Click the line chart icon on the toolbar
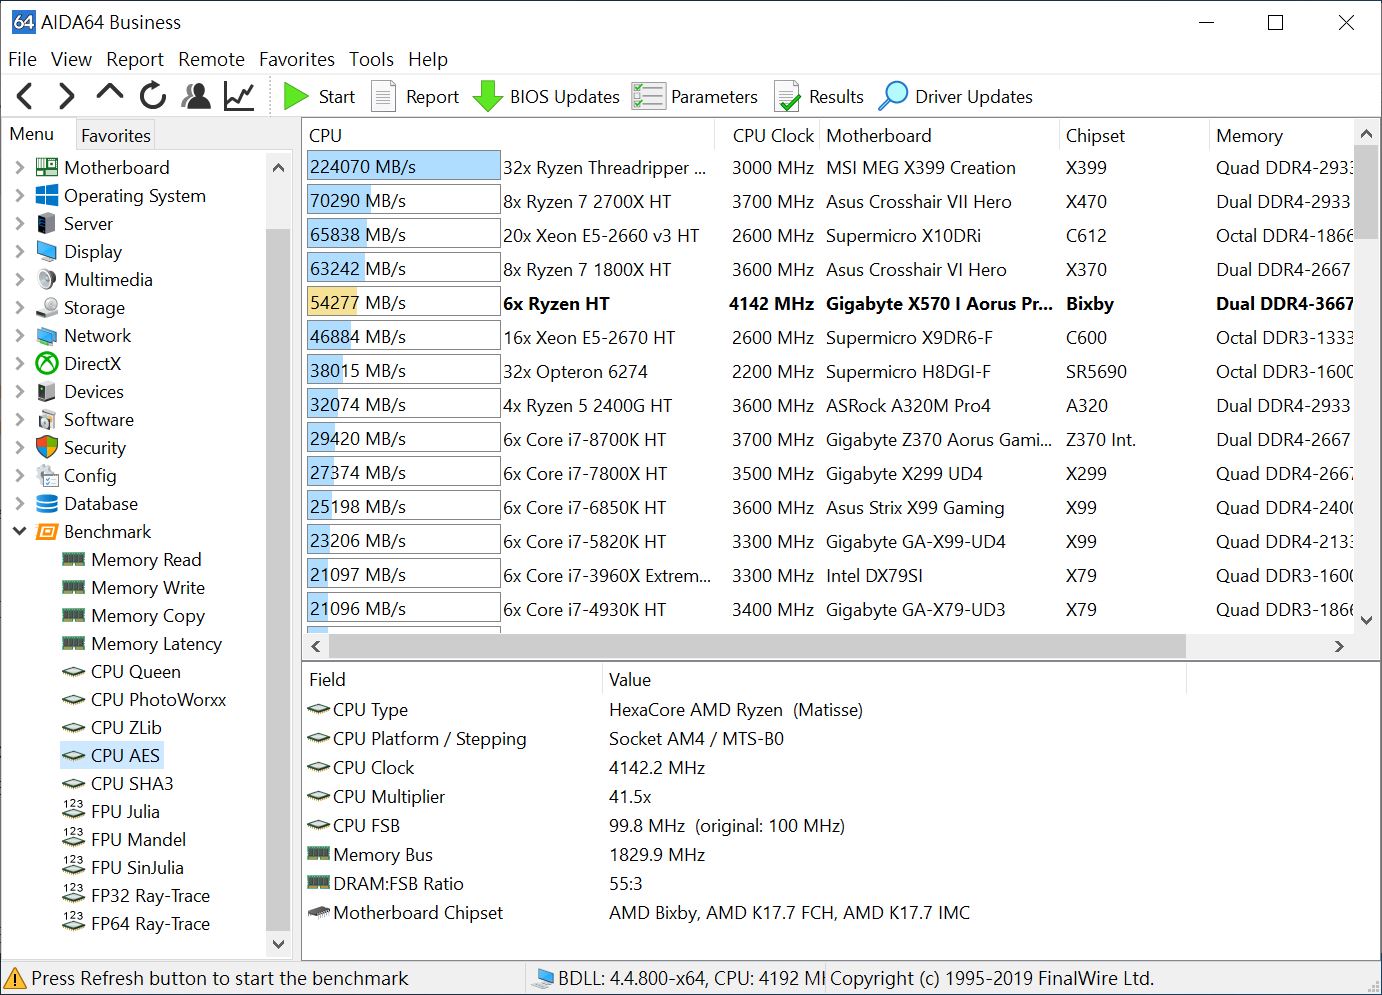Viewport: 1382px width, 995px height. [x=240, y=95]
